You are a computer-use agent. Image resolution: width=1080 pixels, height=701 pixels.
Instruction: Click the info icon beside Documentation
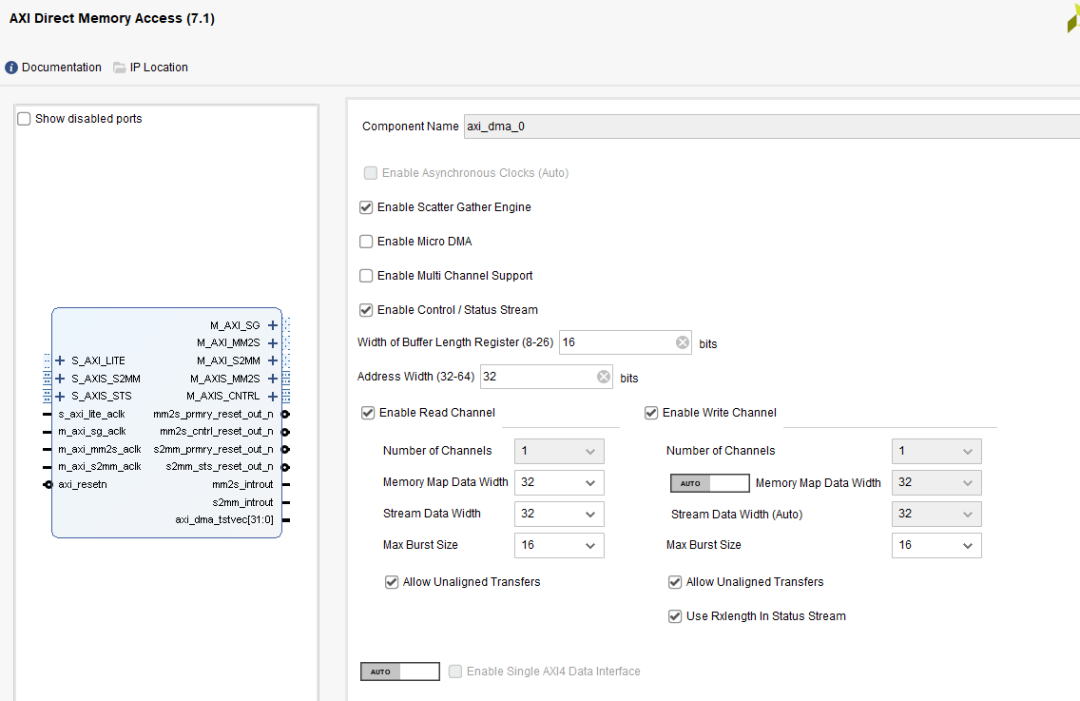[x=10, y=67]
